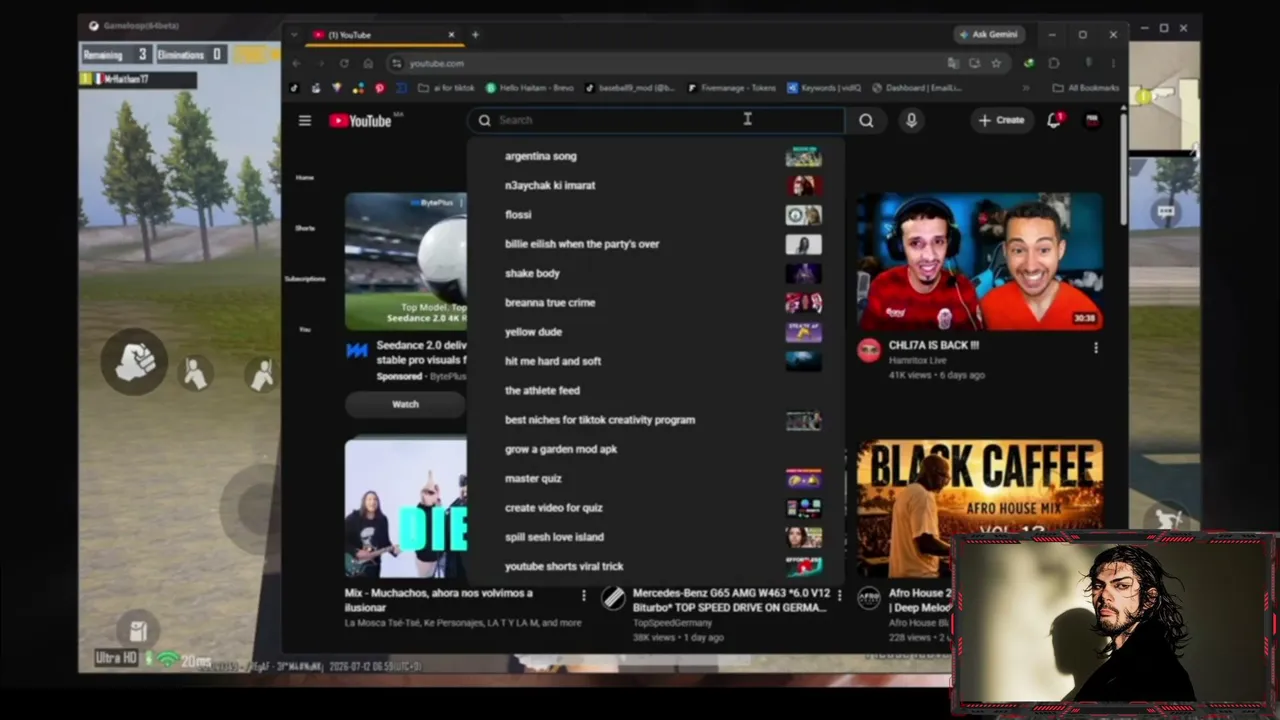
Task: Open the YouTube guide hamburger menu
Action: (305, 121)
